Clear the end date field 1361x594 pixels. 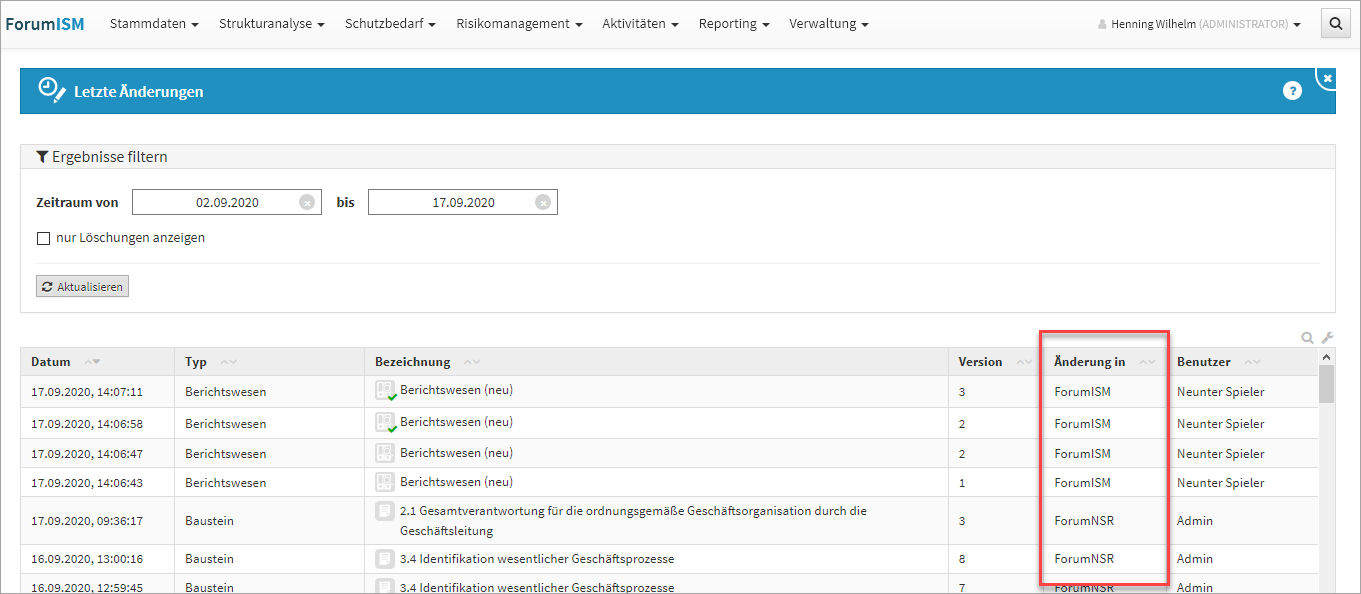543,202
